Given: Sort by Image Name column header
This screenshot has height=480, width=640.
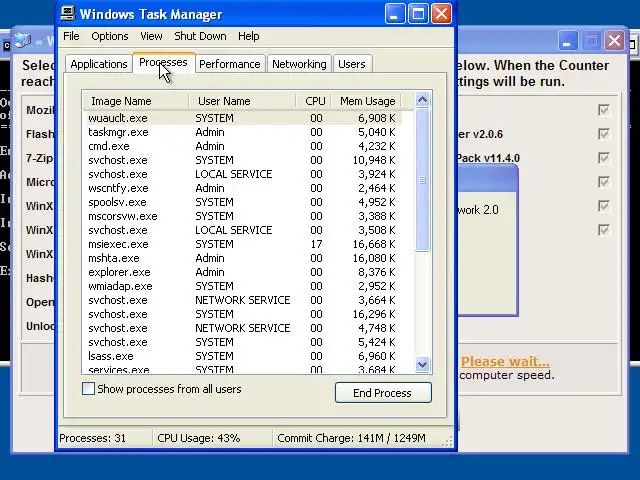Looking at the screenshot, I should point(136,101).
